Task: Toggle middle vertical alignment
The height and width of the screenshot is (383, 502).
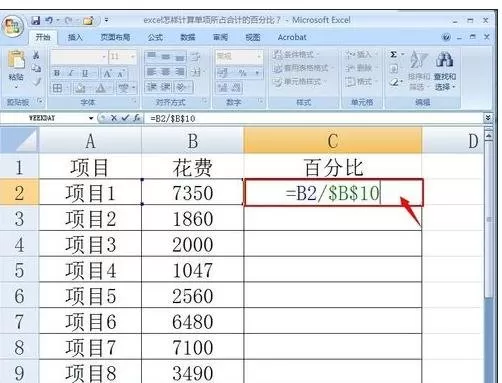Action: click(x=166, y=57)
